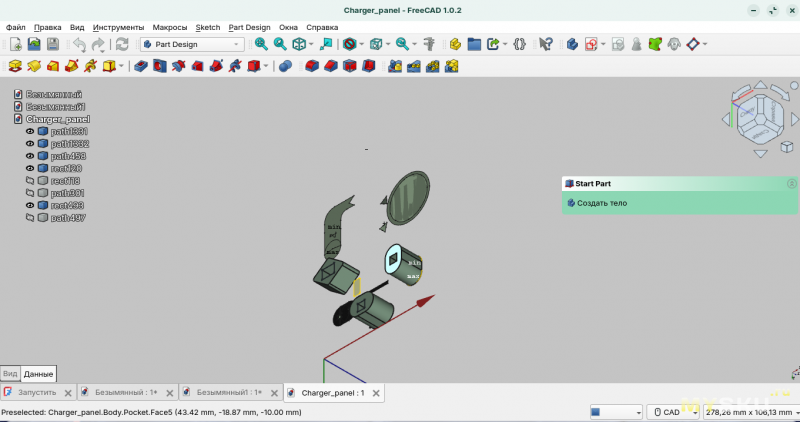
Task: Switch to the Безымянный1 document tab
Action: coord(229,393)
